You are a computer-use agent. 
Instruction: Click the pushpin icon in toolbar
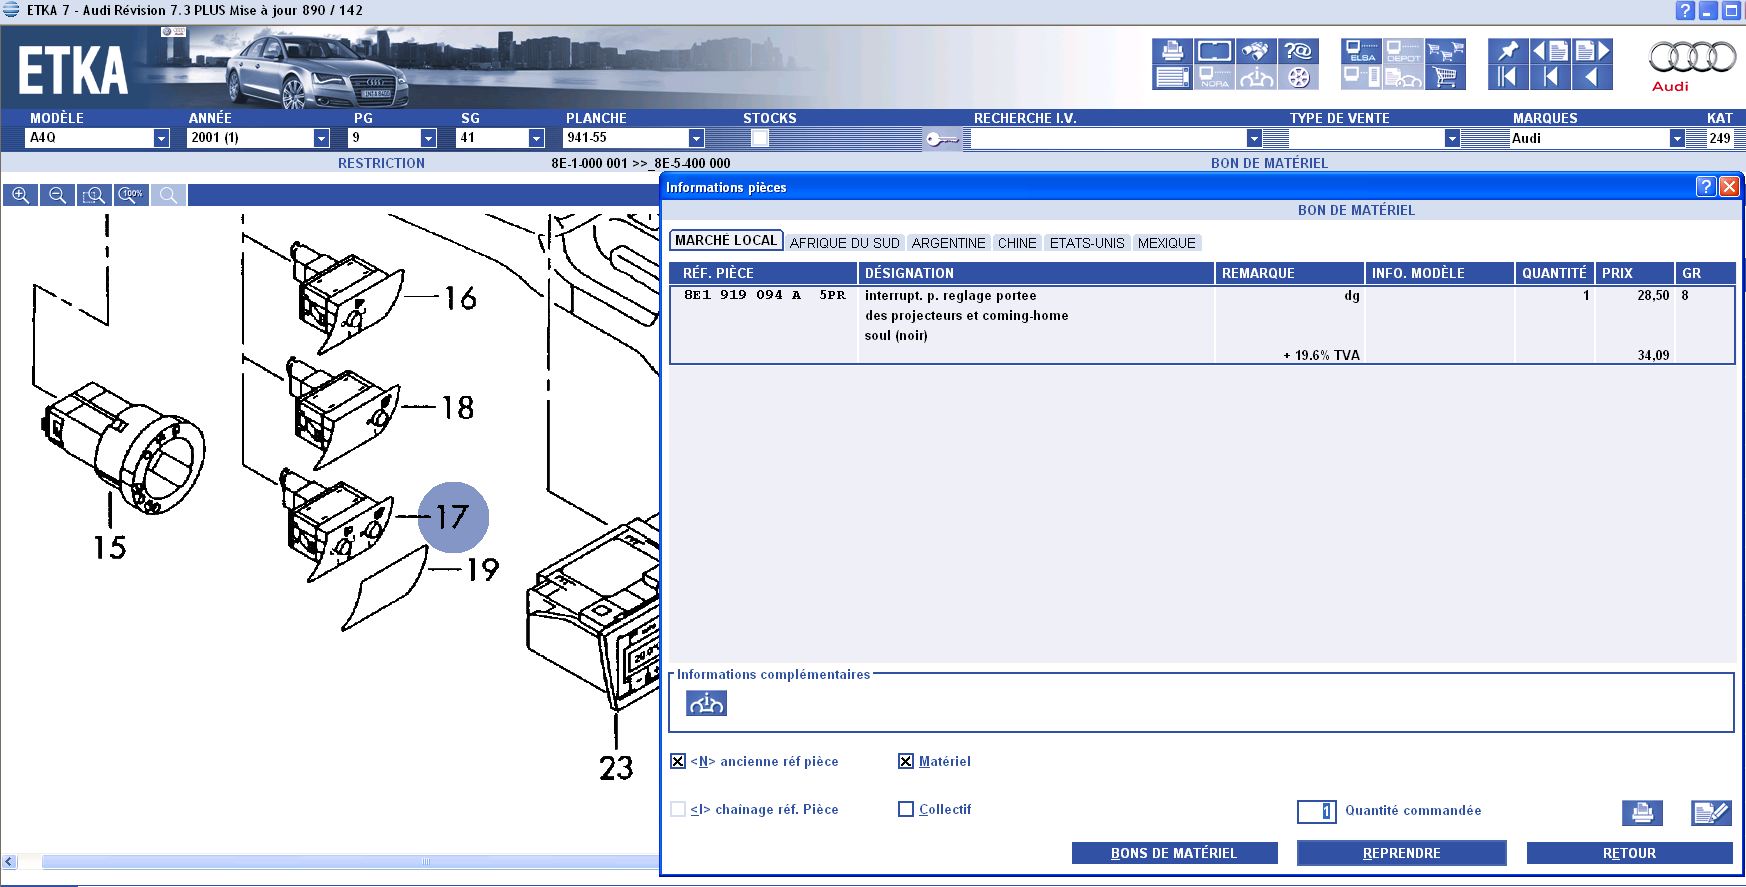pyautogui.click(x=1507, y=51)
